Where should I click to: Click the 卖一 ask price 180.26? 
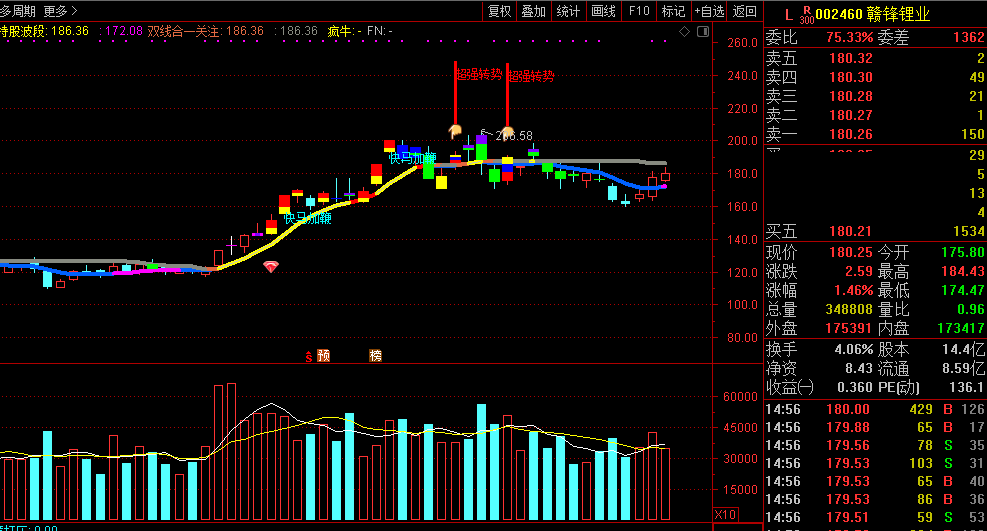pos(851,134)
